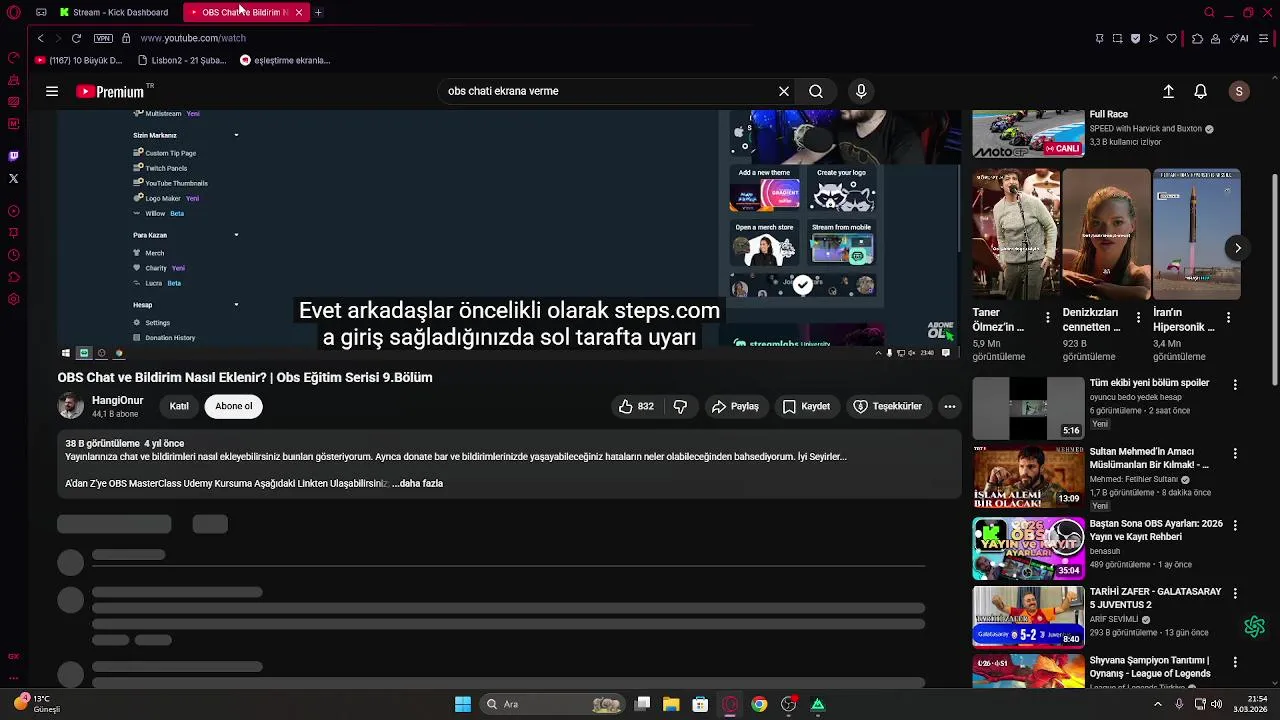
Task: Open Opera sidebar settings gear
Action: point(13,299)
